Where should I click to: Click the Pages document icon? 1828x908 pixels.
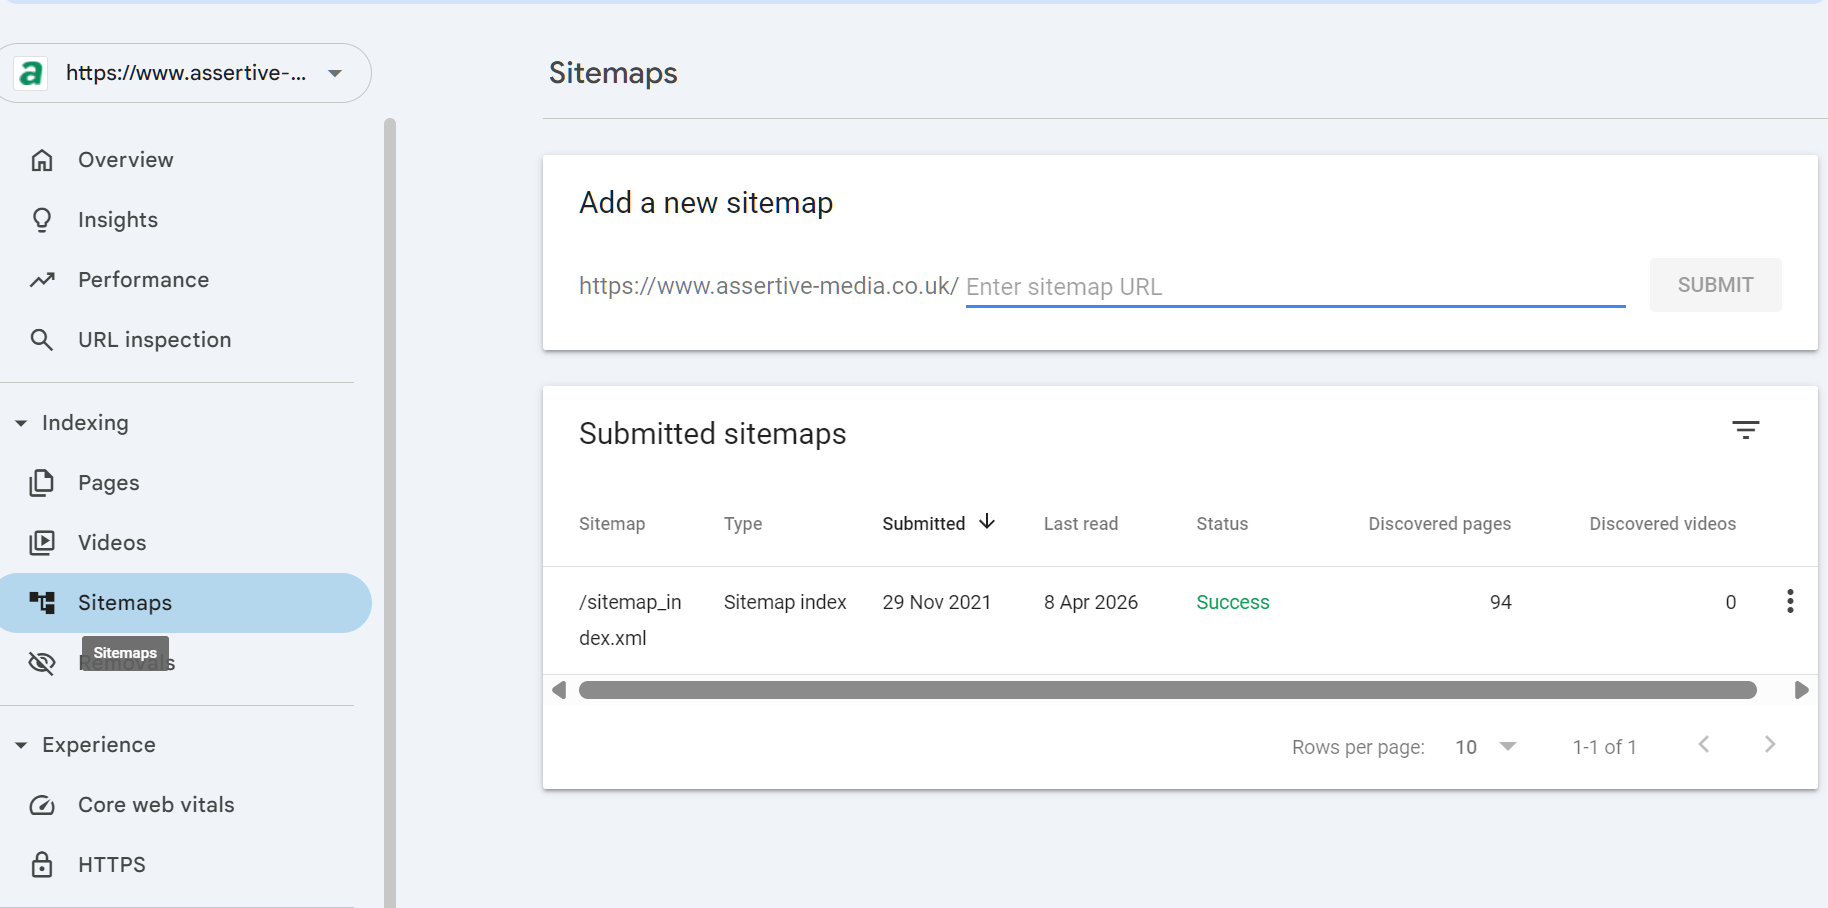42,483
